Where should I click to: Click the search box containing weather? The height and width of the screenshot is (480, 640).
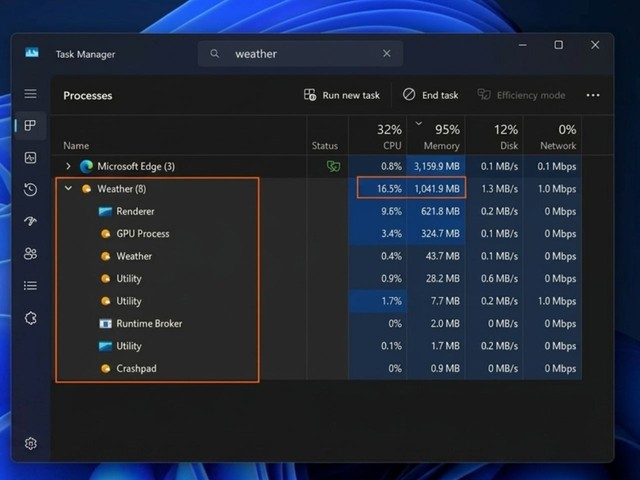[300, 53]
